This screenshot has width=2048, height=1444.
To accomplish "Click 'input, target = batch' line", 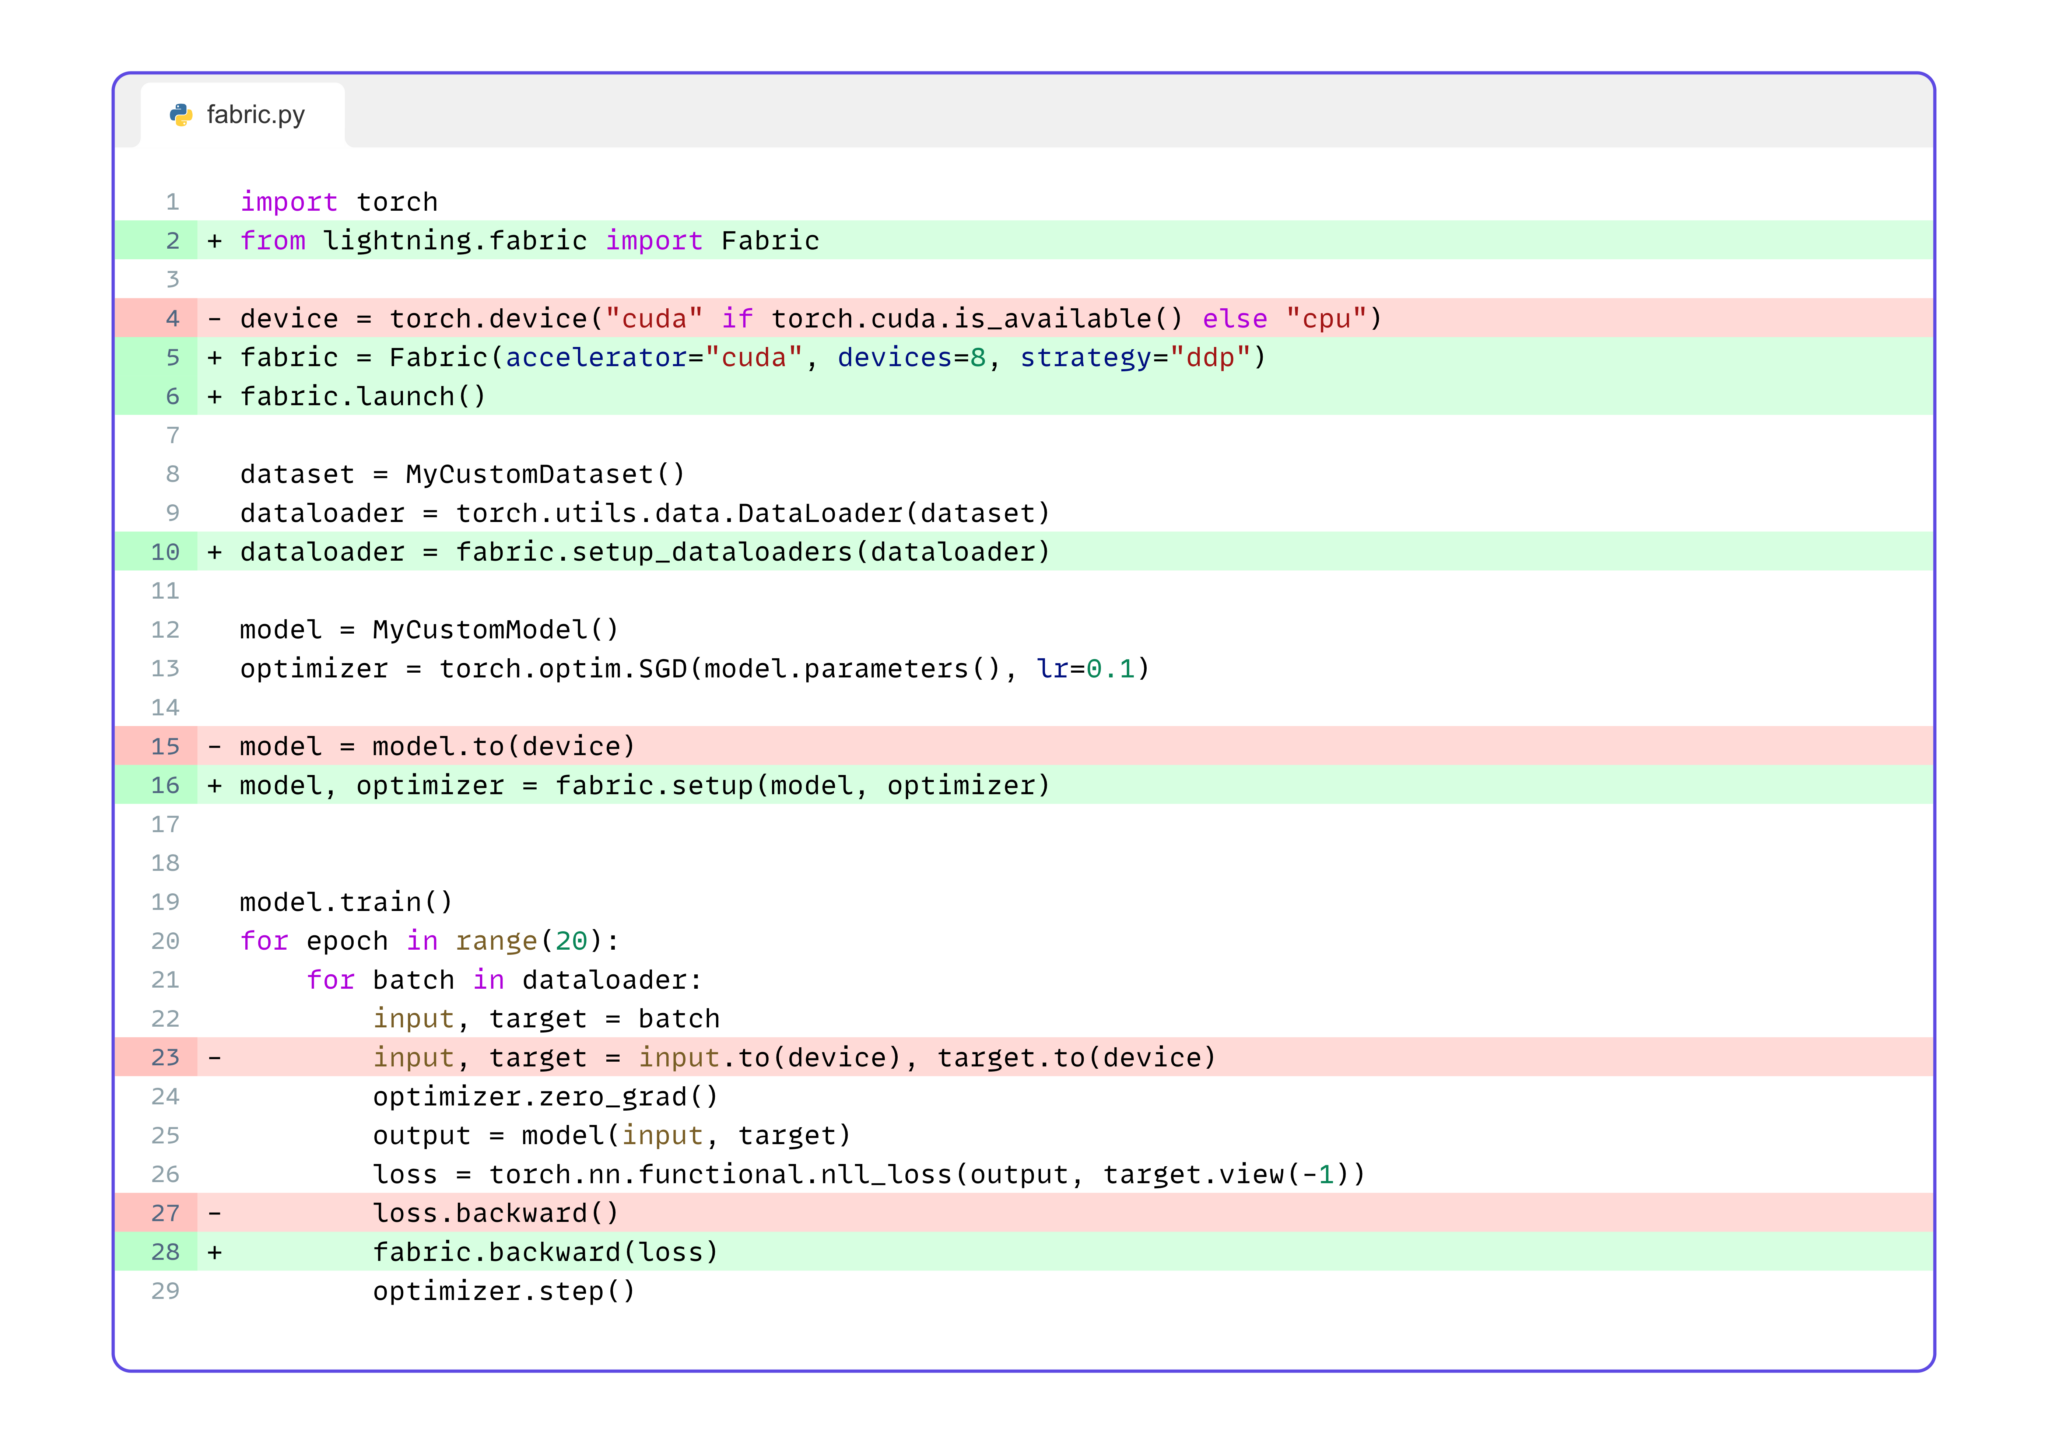I will pos(546,1019).
